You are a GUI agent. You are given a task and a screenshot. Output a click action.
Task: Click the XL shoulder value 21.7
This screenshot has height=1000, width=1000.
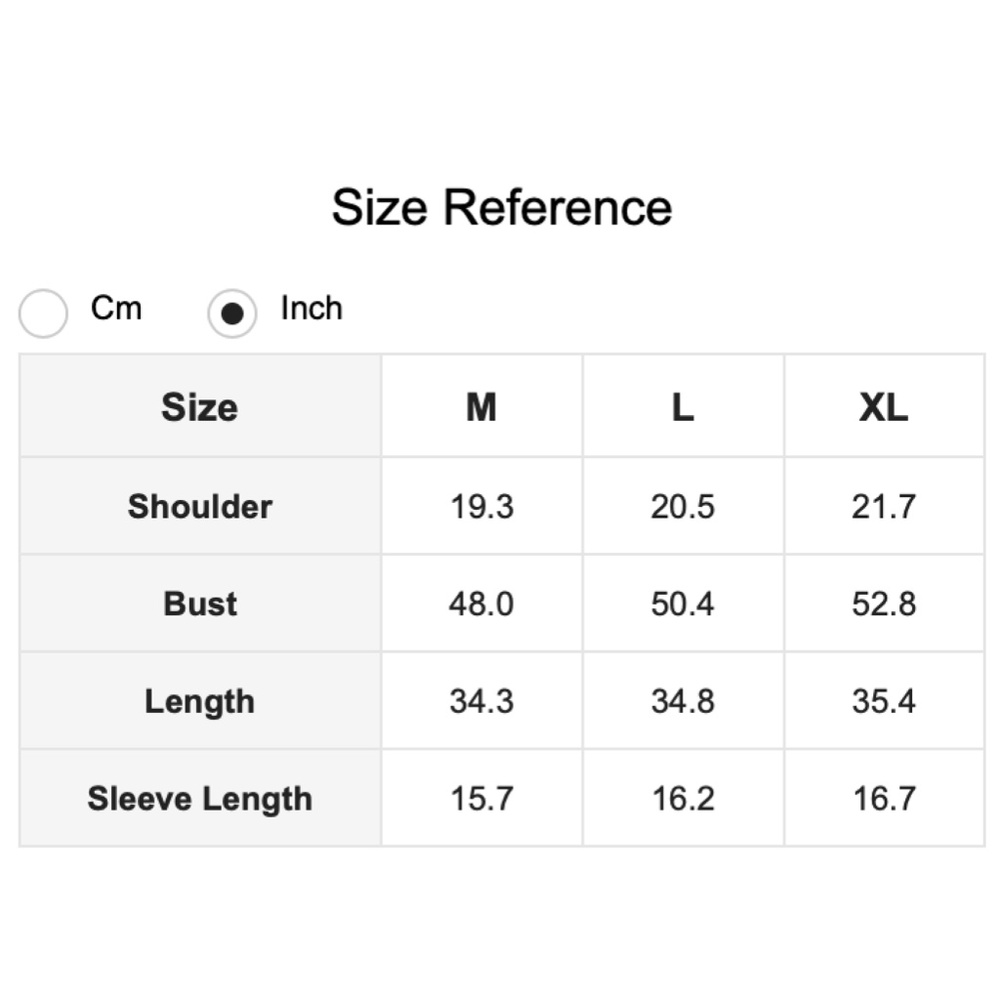pos(884,506)
